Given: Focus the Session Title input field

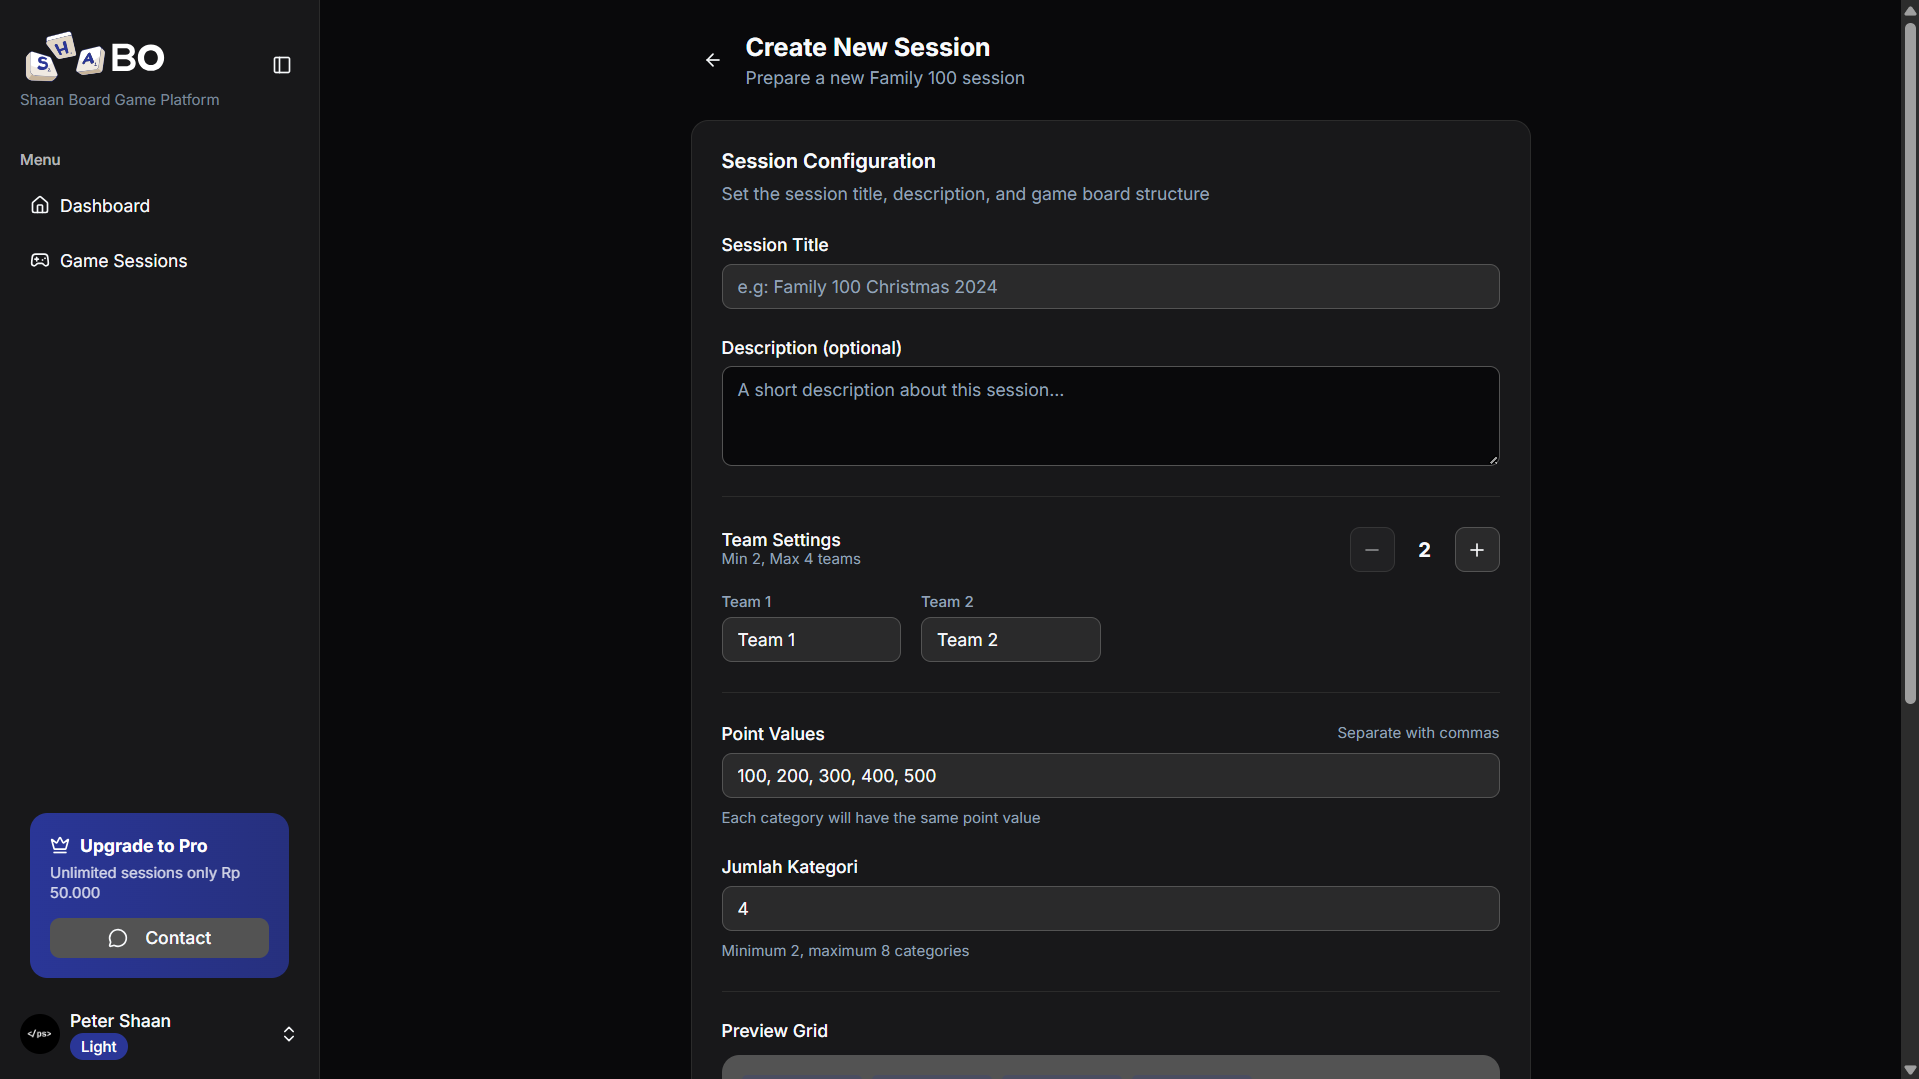Looking at the screenshot, I should point(1109,287).
